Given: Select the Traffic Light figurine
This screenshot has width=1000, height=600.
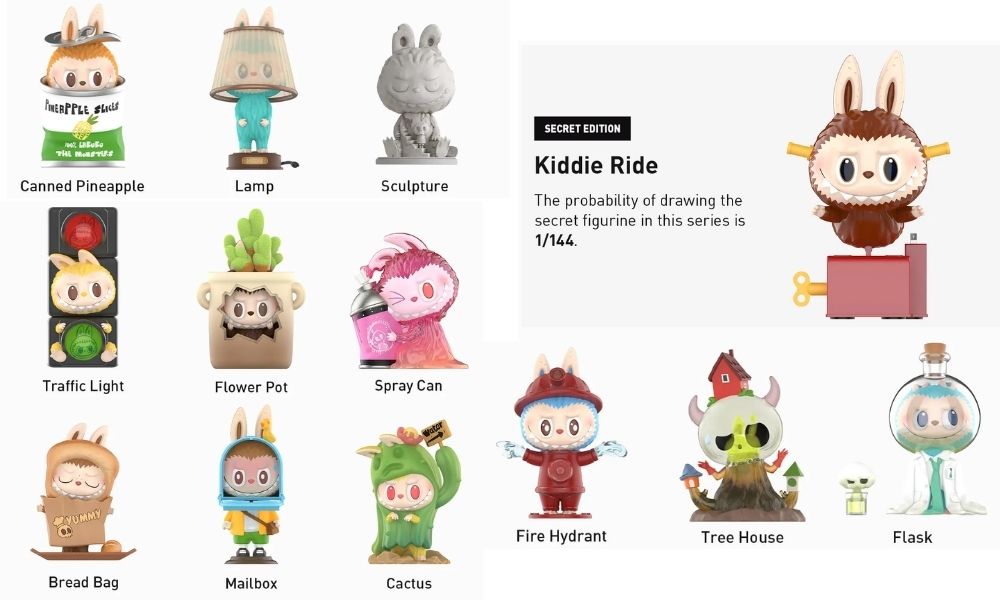Looking at the screenshot, I should click(83, 287).
